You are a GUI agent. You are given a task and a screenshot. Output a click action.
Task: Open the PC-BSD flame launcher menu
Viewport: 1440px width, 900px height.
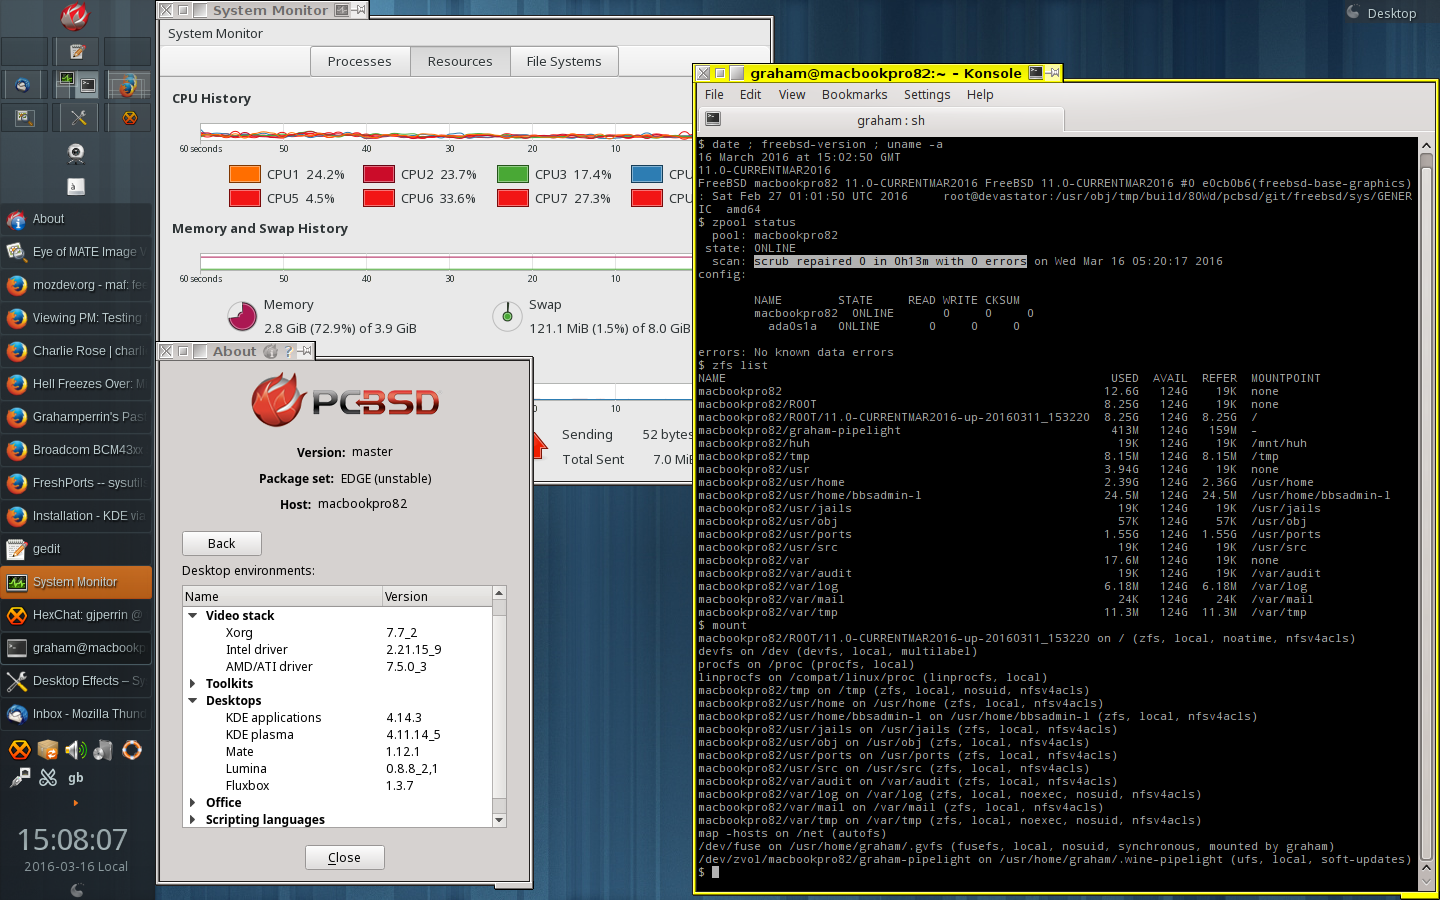point(75,16)
